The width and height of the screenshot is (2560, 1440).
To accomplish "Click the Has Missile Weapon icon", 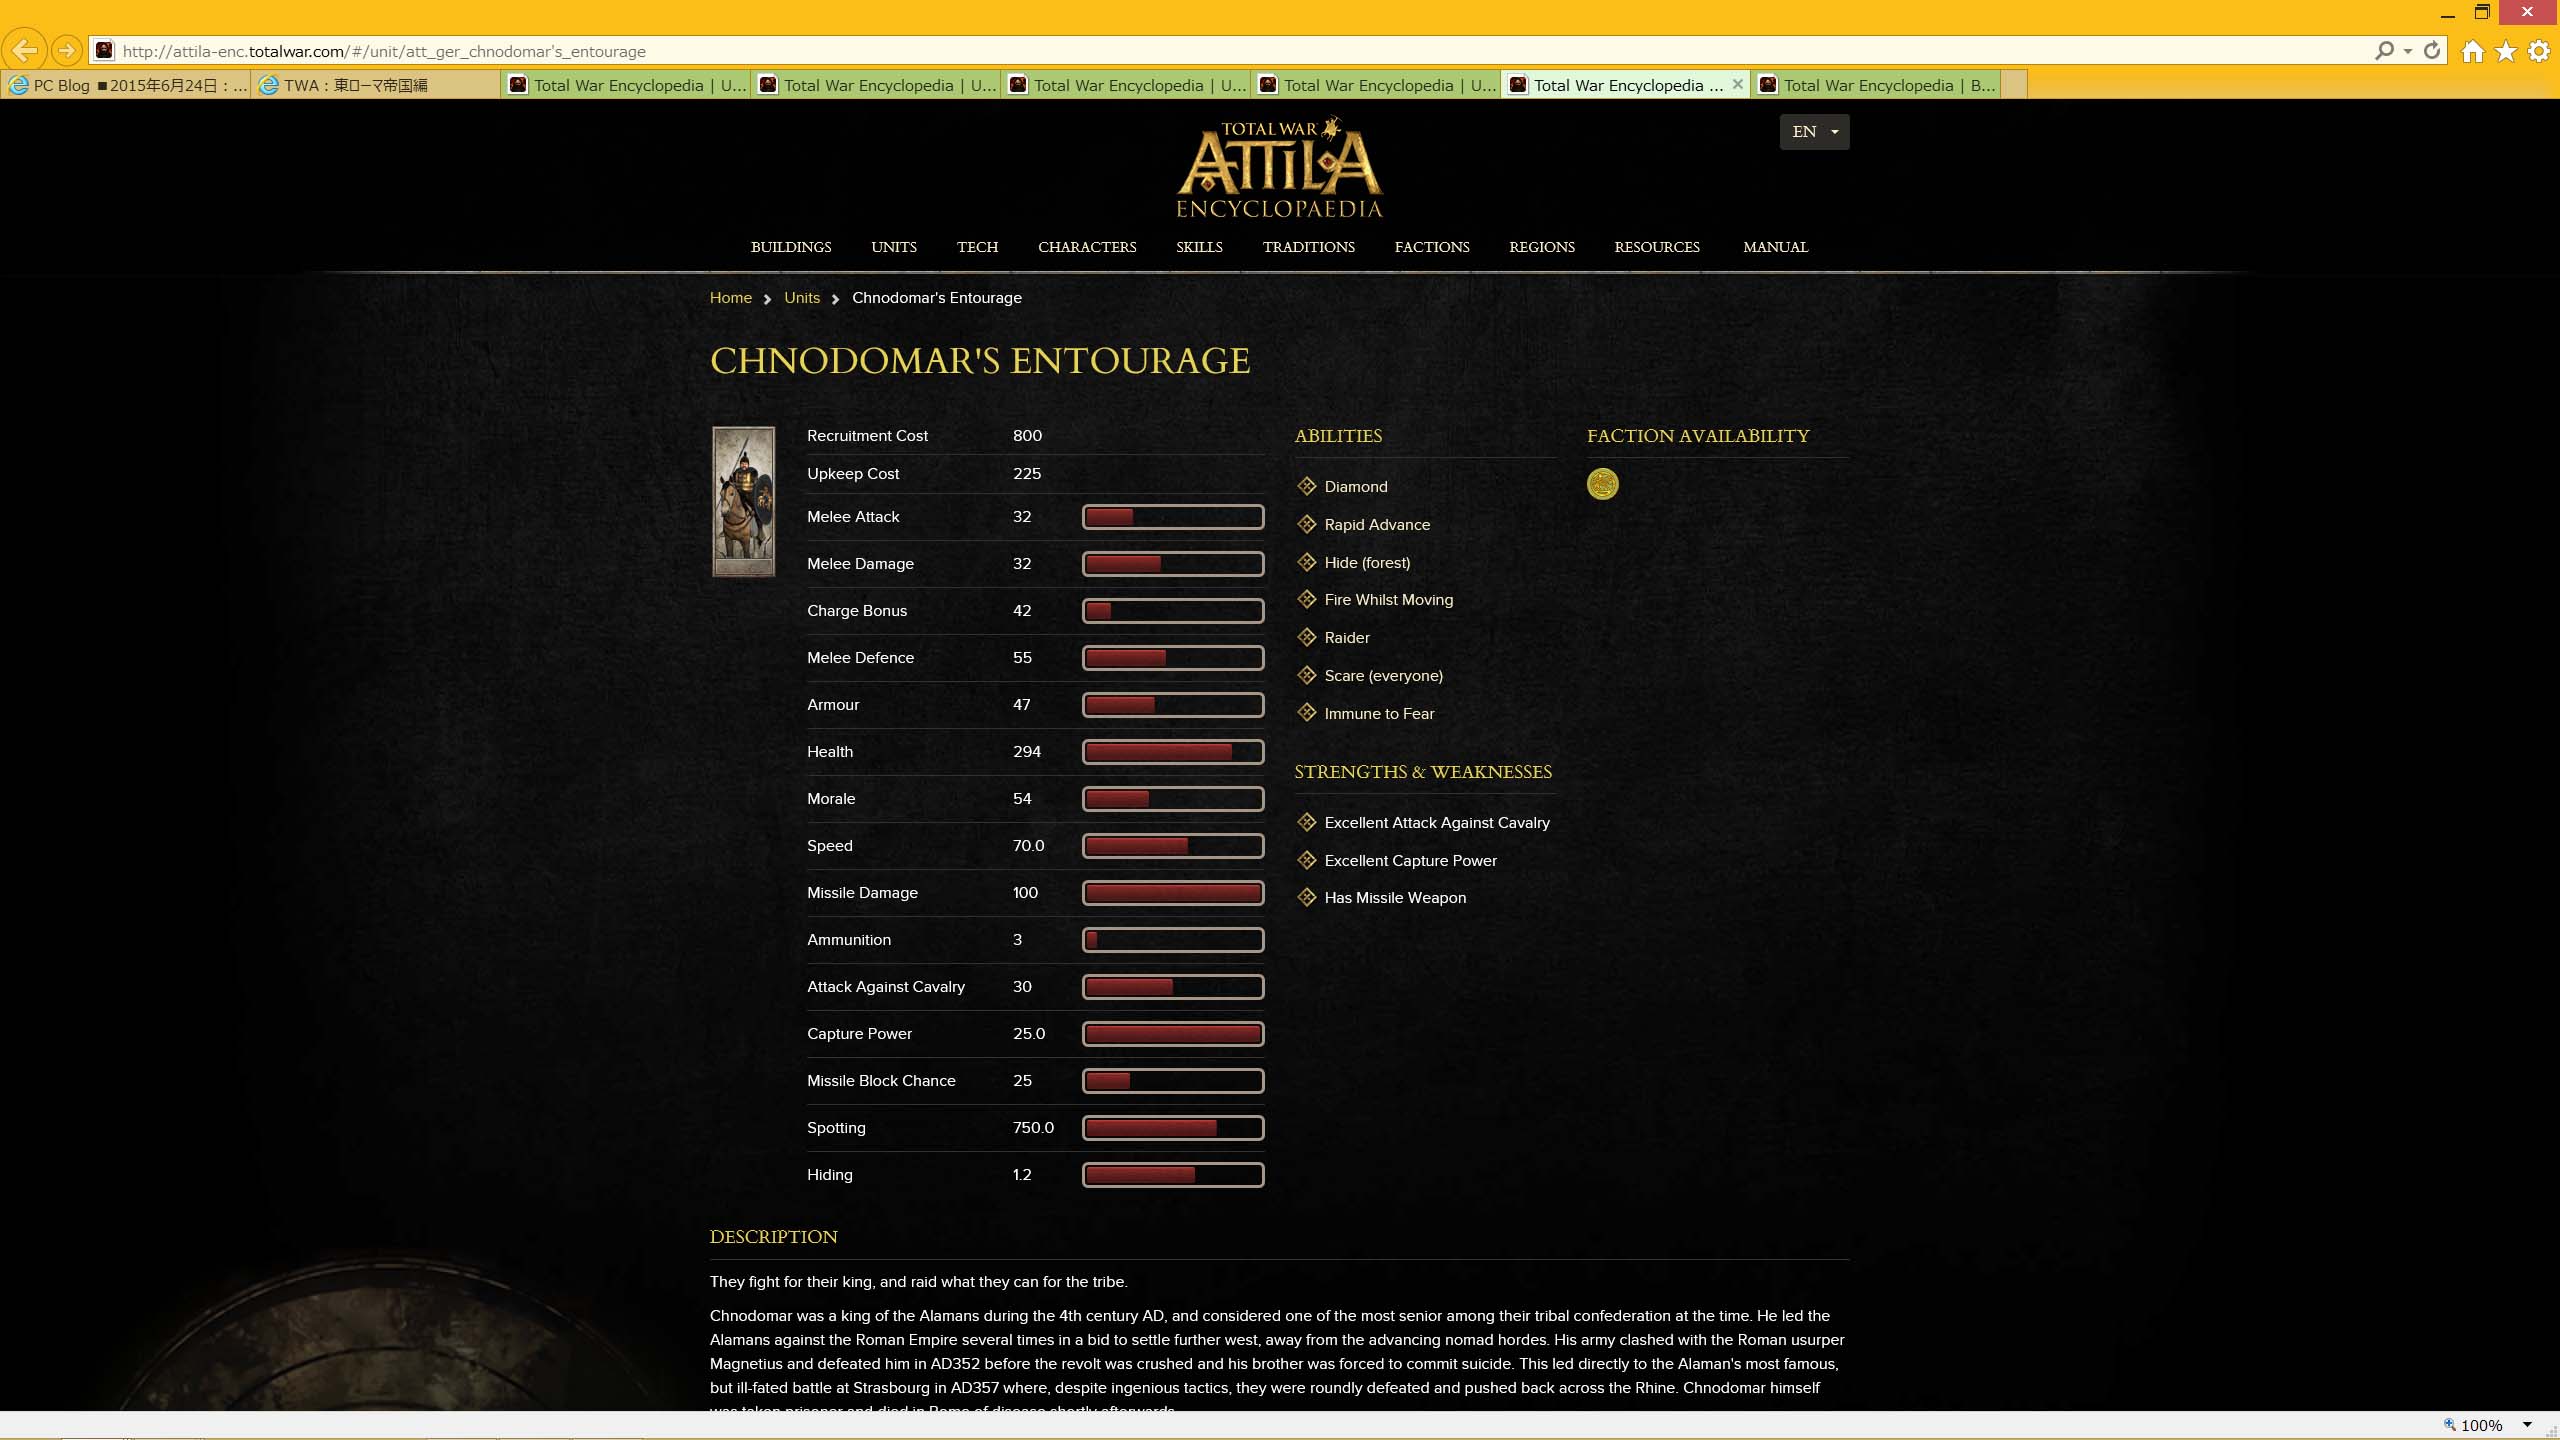I will [x=1306, y=897].
